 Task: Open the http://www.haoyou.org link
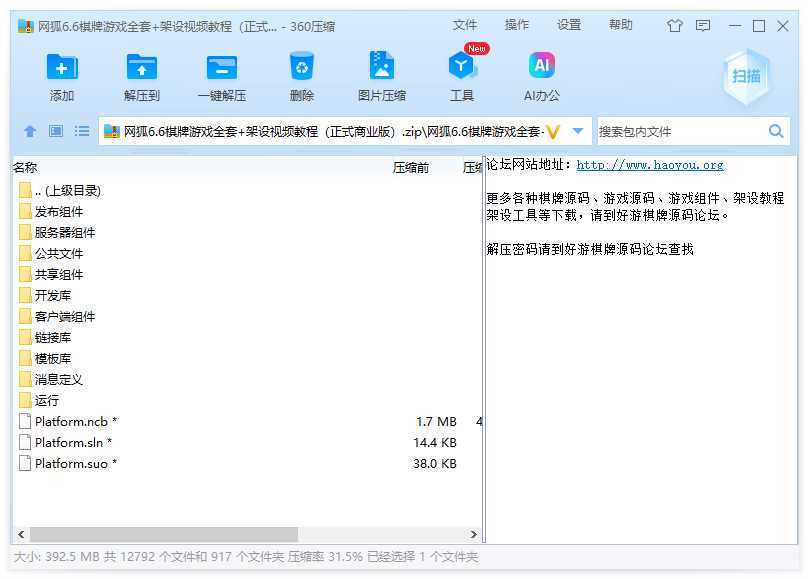(x=650, y=165)
